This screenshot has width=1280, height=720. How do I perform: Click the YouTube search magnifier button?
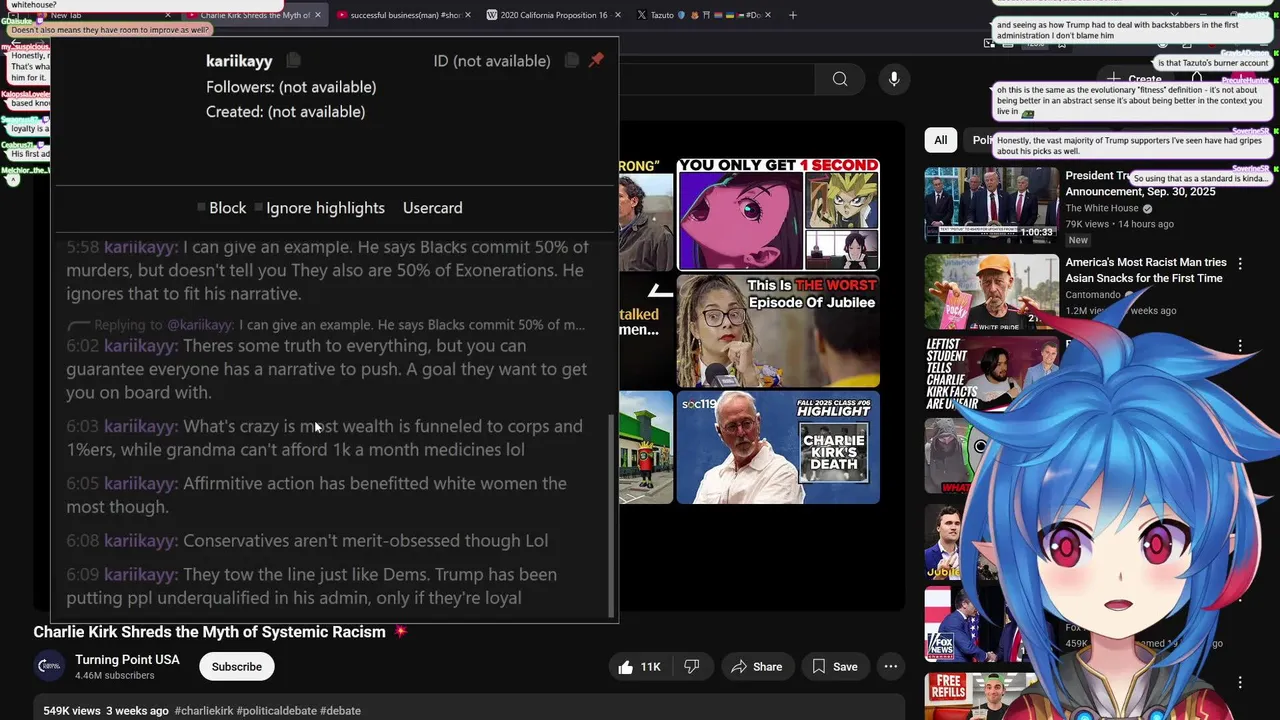(x=840, y=79)
